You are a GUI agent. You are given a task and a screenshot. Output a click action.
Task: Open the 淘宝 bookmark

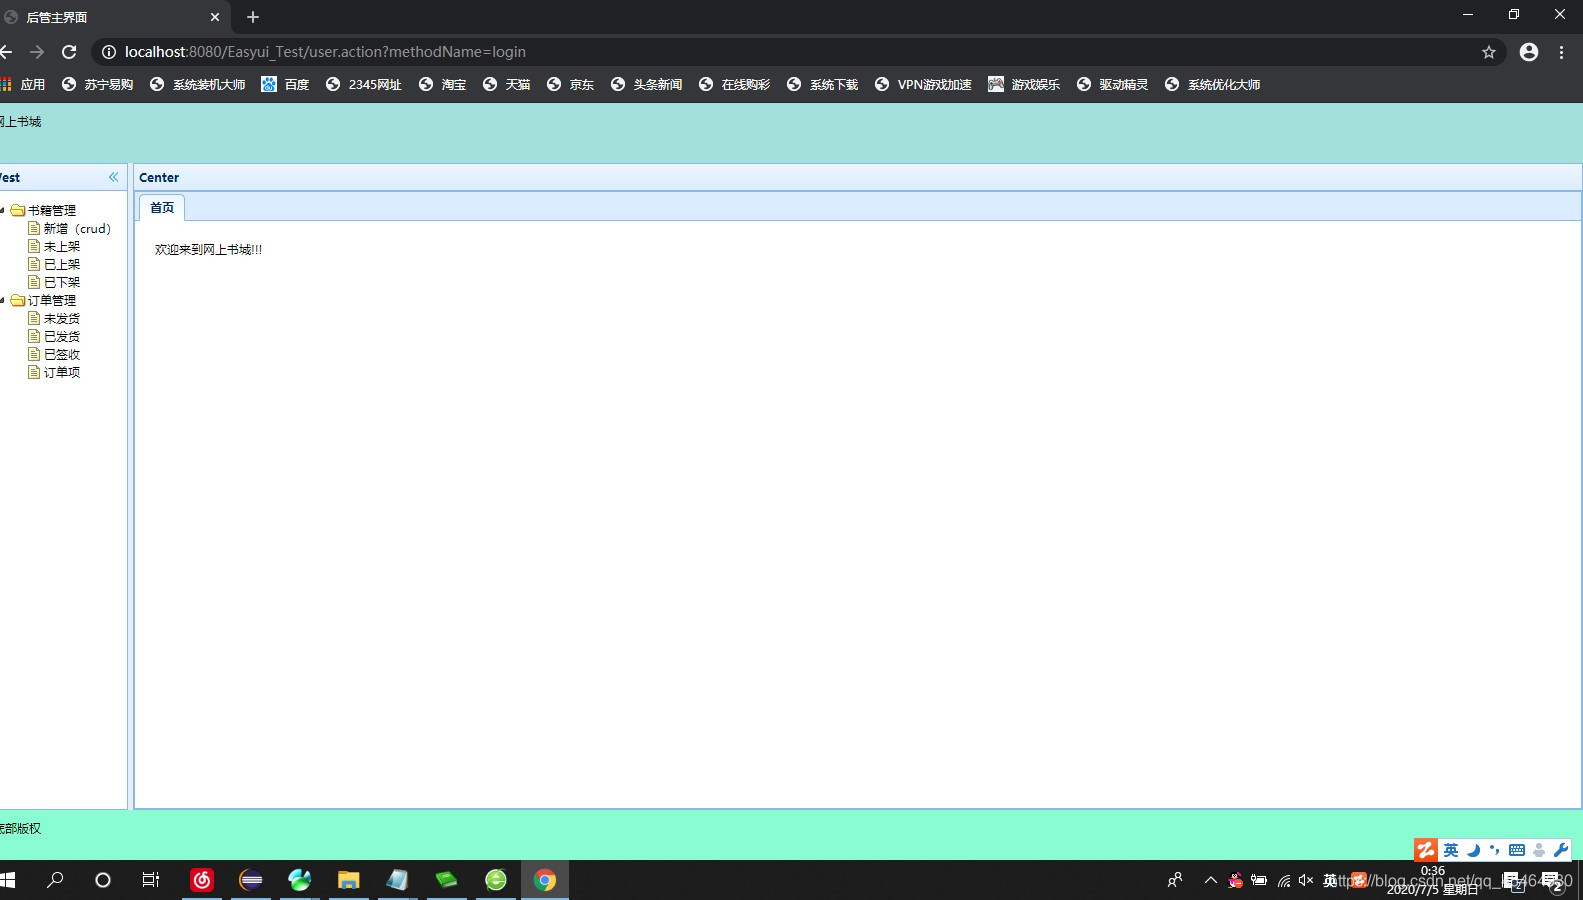pyautogui.click(x=442, y=84)
